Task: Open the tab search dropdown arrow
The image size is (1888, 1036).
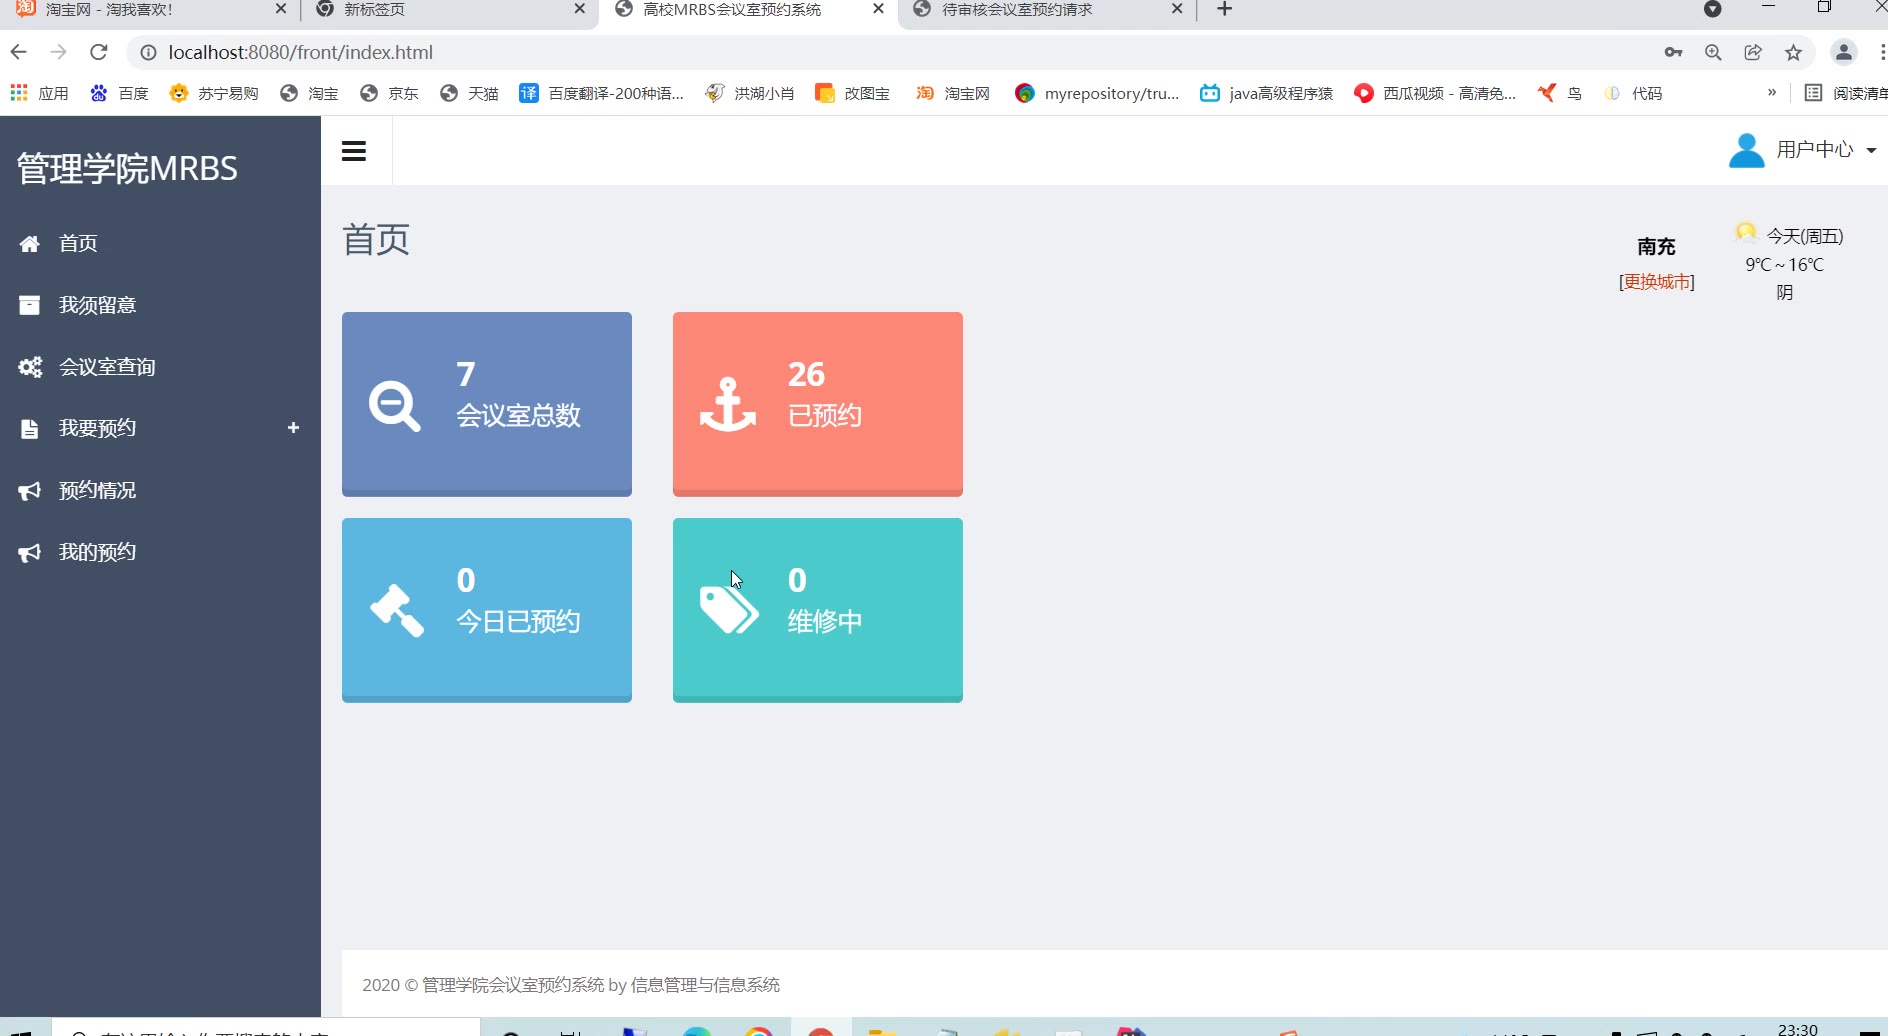Action: (1712, 9)
